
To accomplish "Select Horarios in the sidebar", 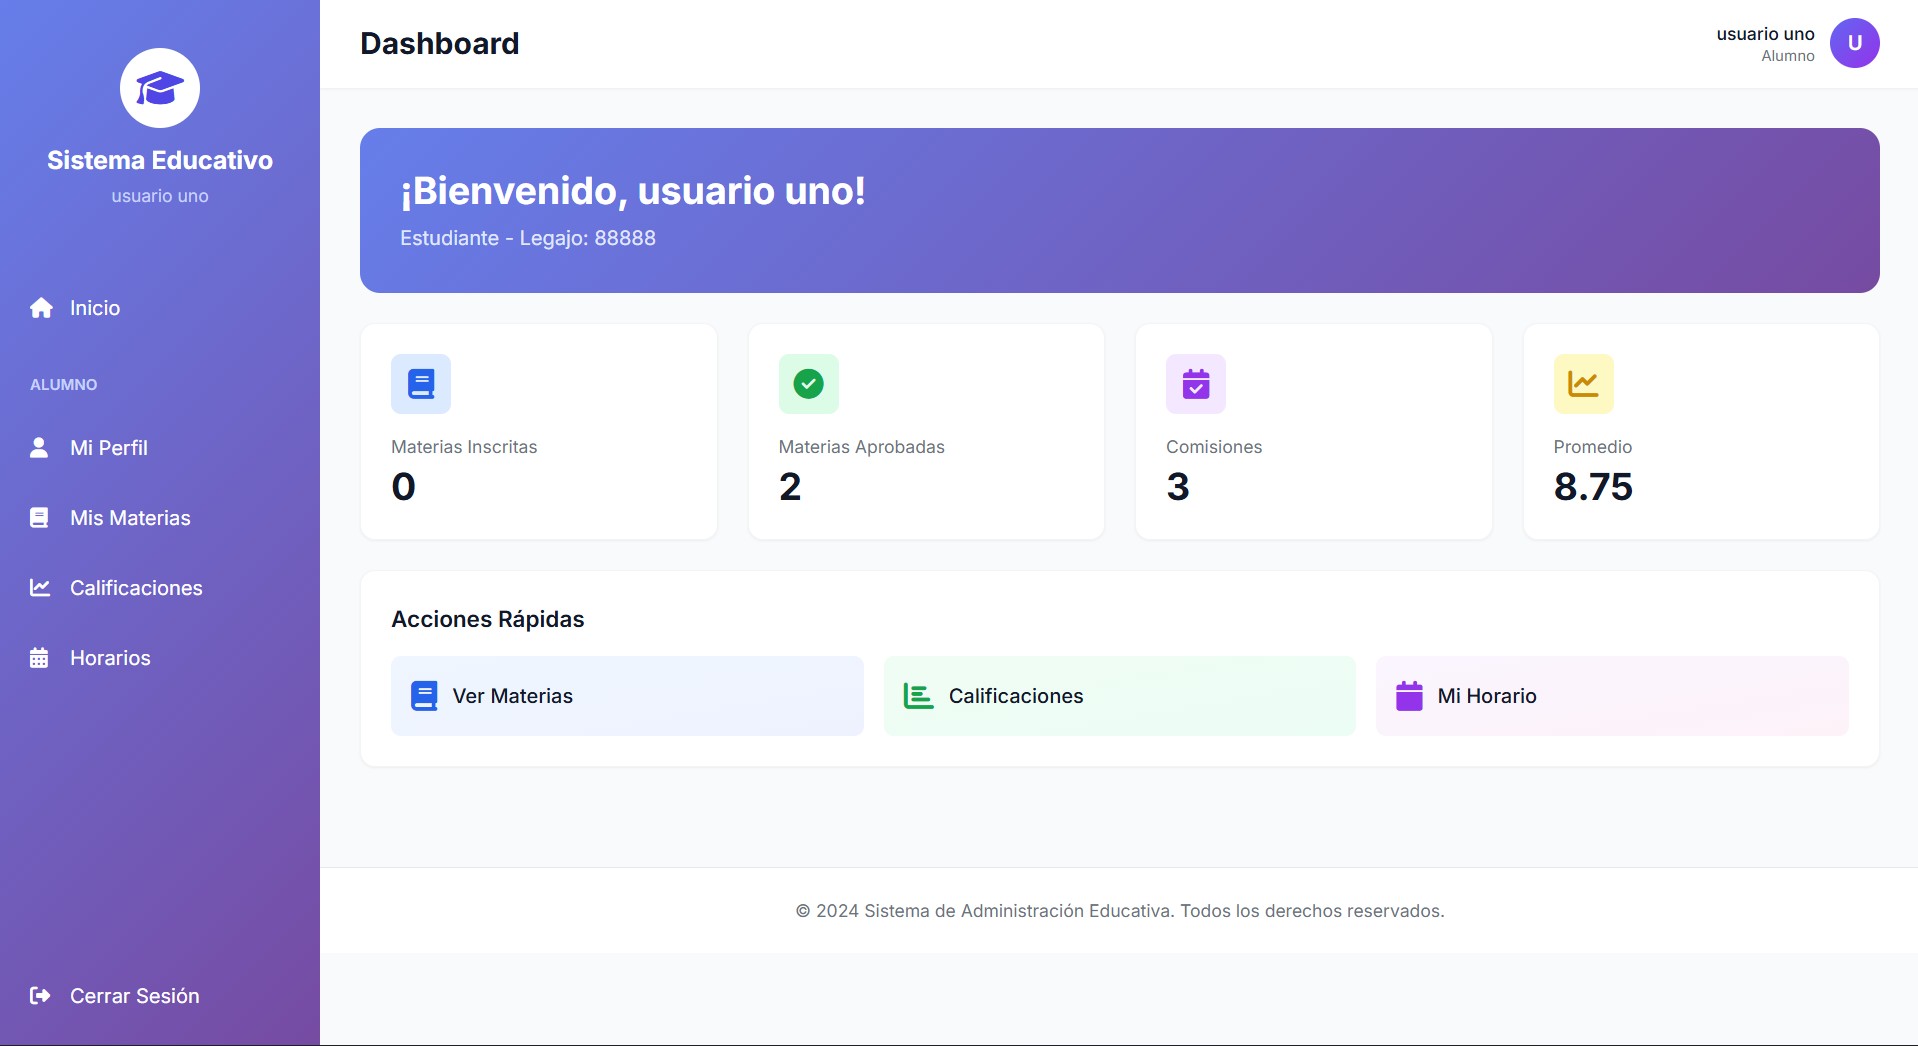I will 110,657.
